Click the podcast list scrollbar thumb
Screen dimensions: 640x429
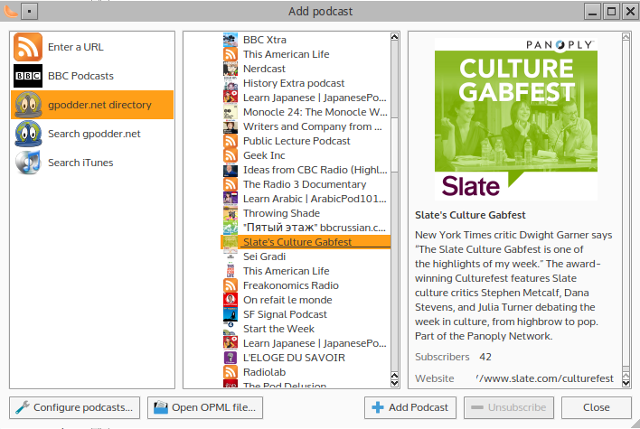394,144
